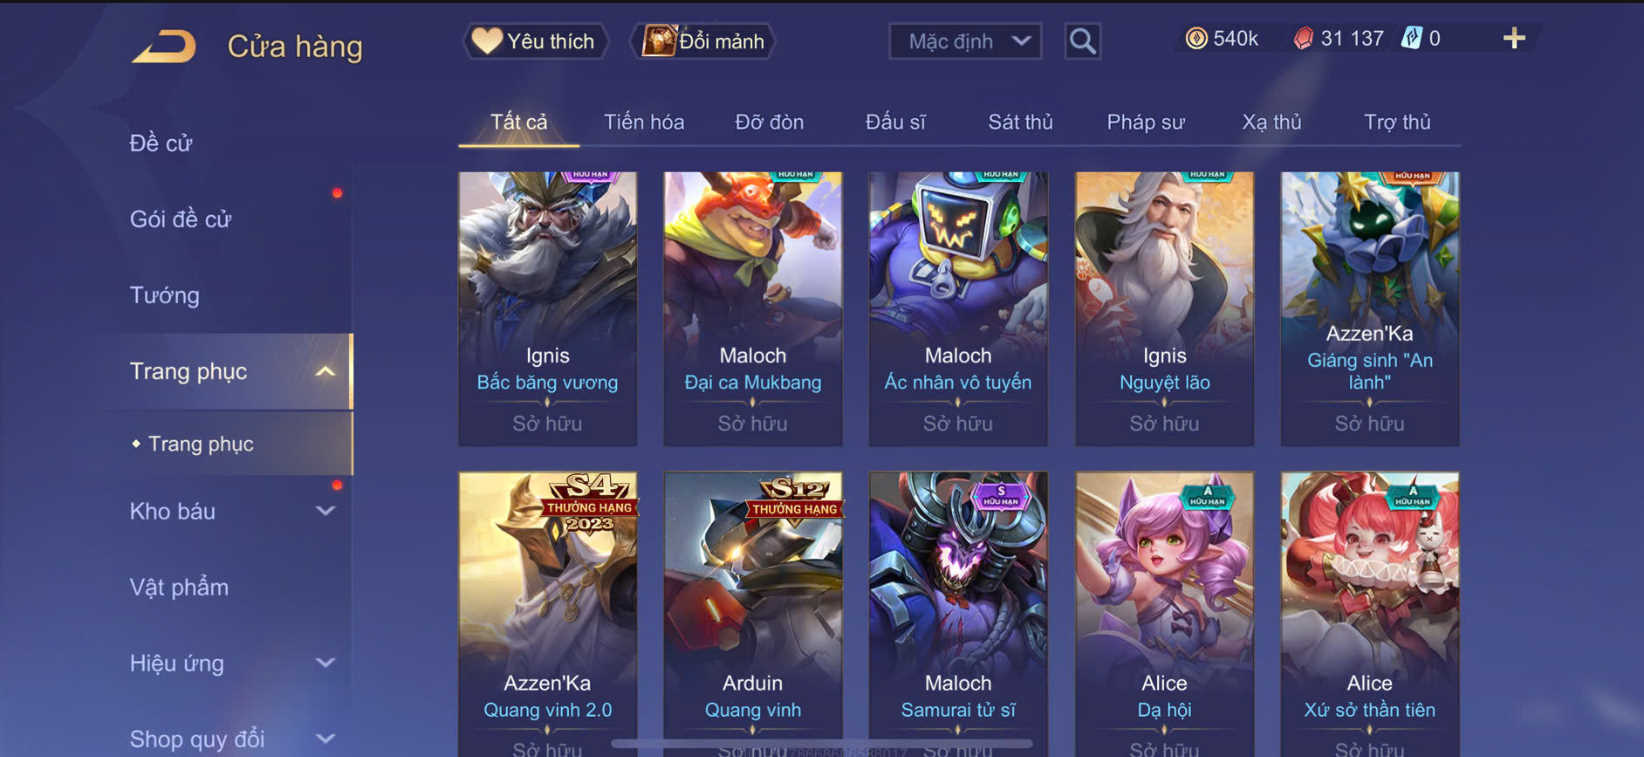Viewport: 1644px width, 757px height.
Task: Expand the Kho báu sidebar section
Action: point(325,511)
